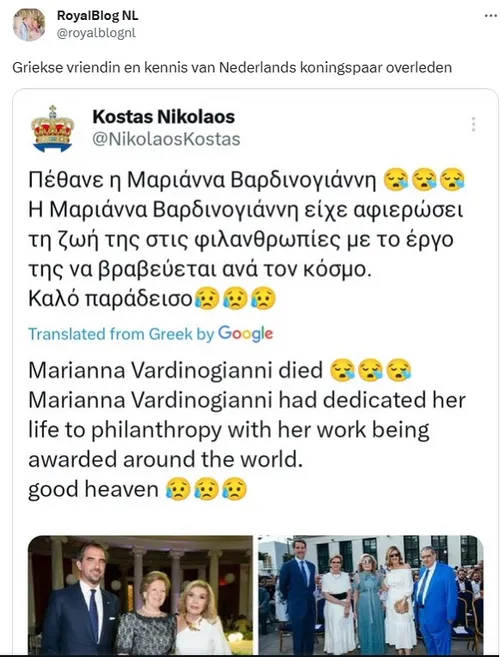Image resolution: width=500 pixels, height=657 pixels.
Task: Open the three-dot menu on RoyalBlog tweet
Action: 490,16
